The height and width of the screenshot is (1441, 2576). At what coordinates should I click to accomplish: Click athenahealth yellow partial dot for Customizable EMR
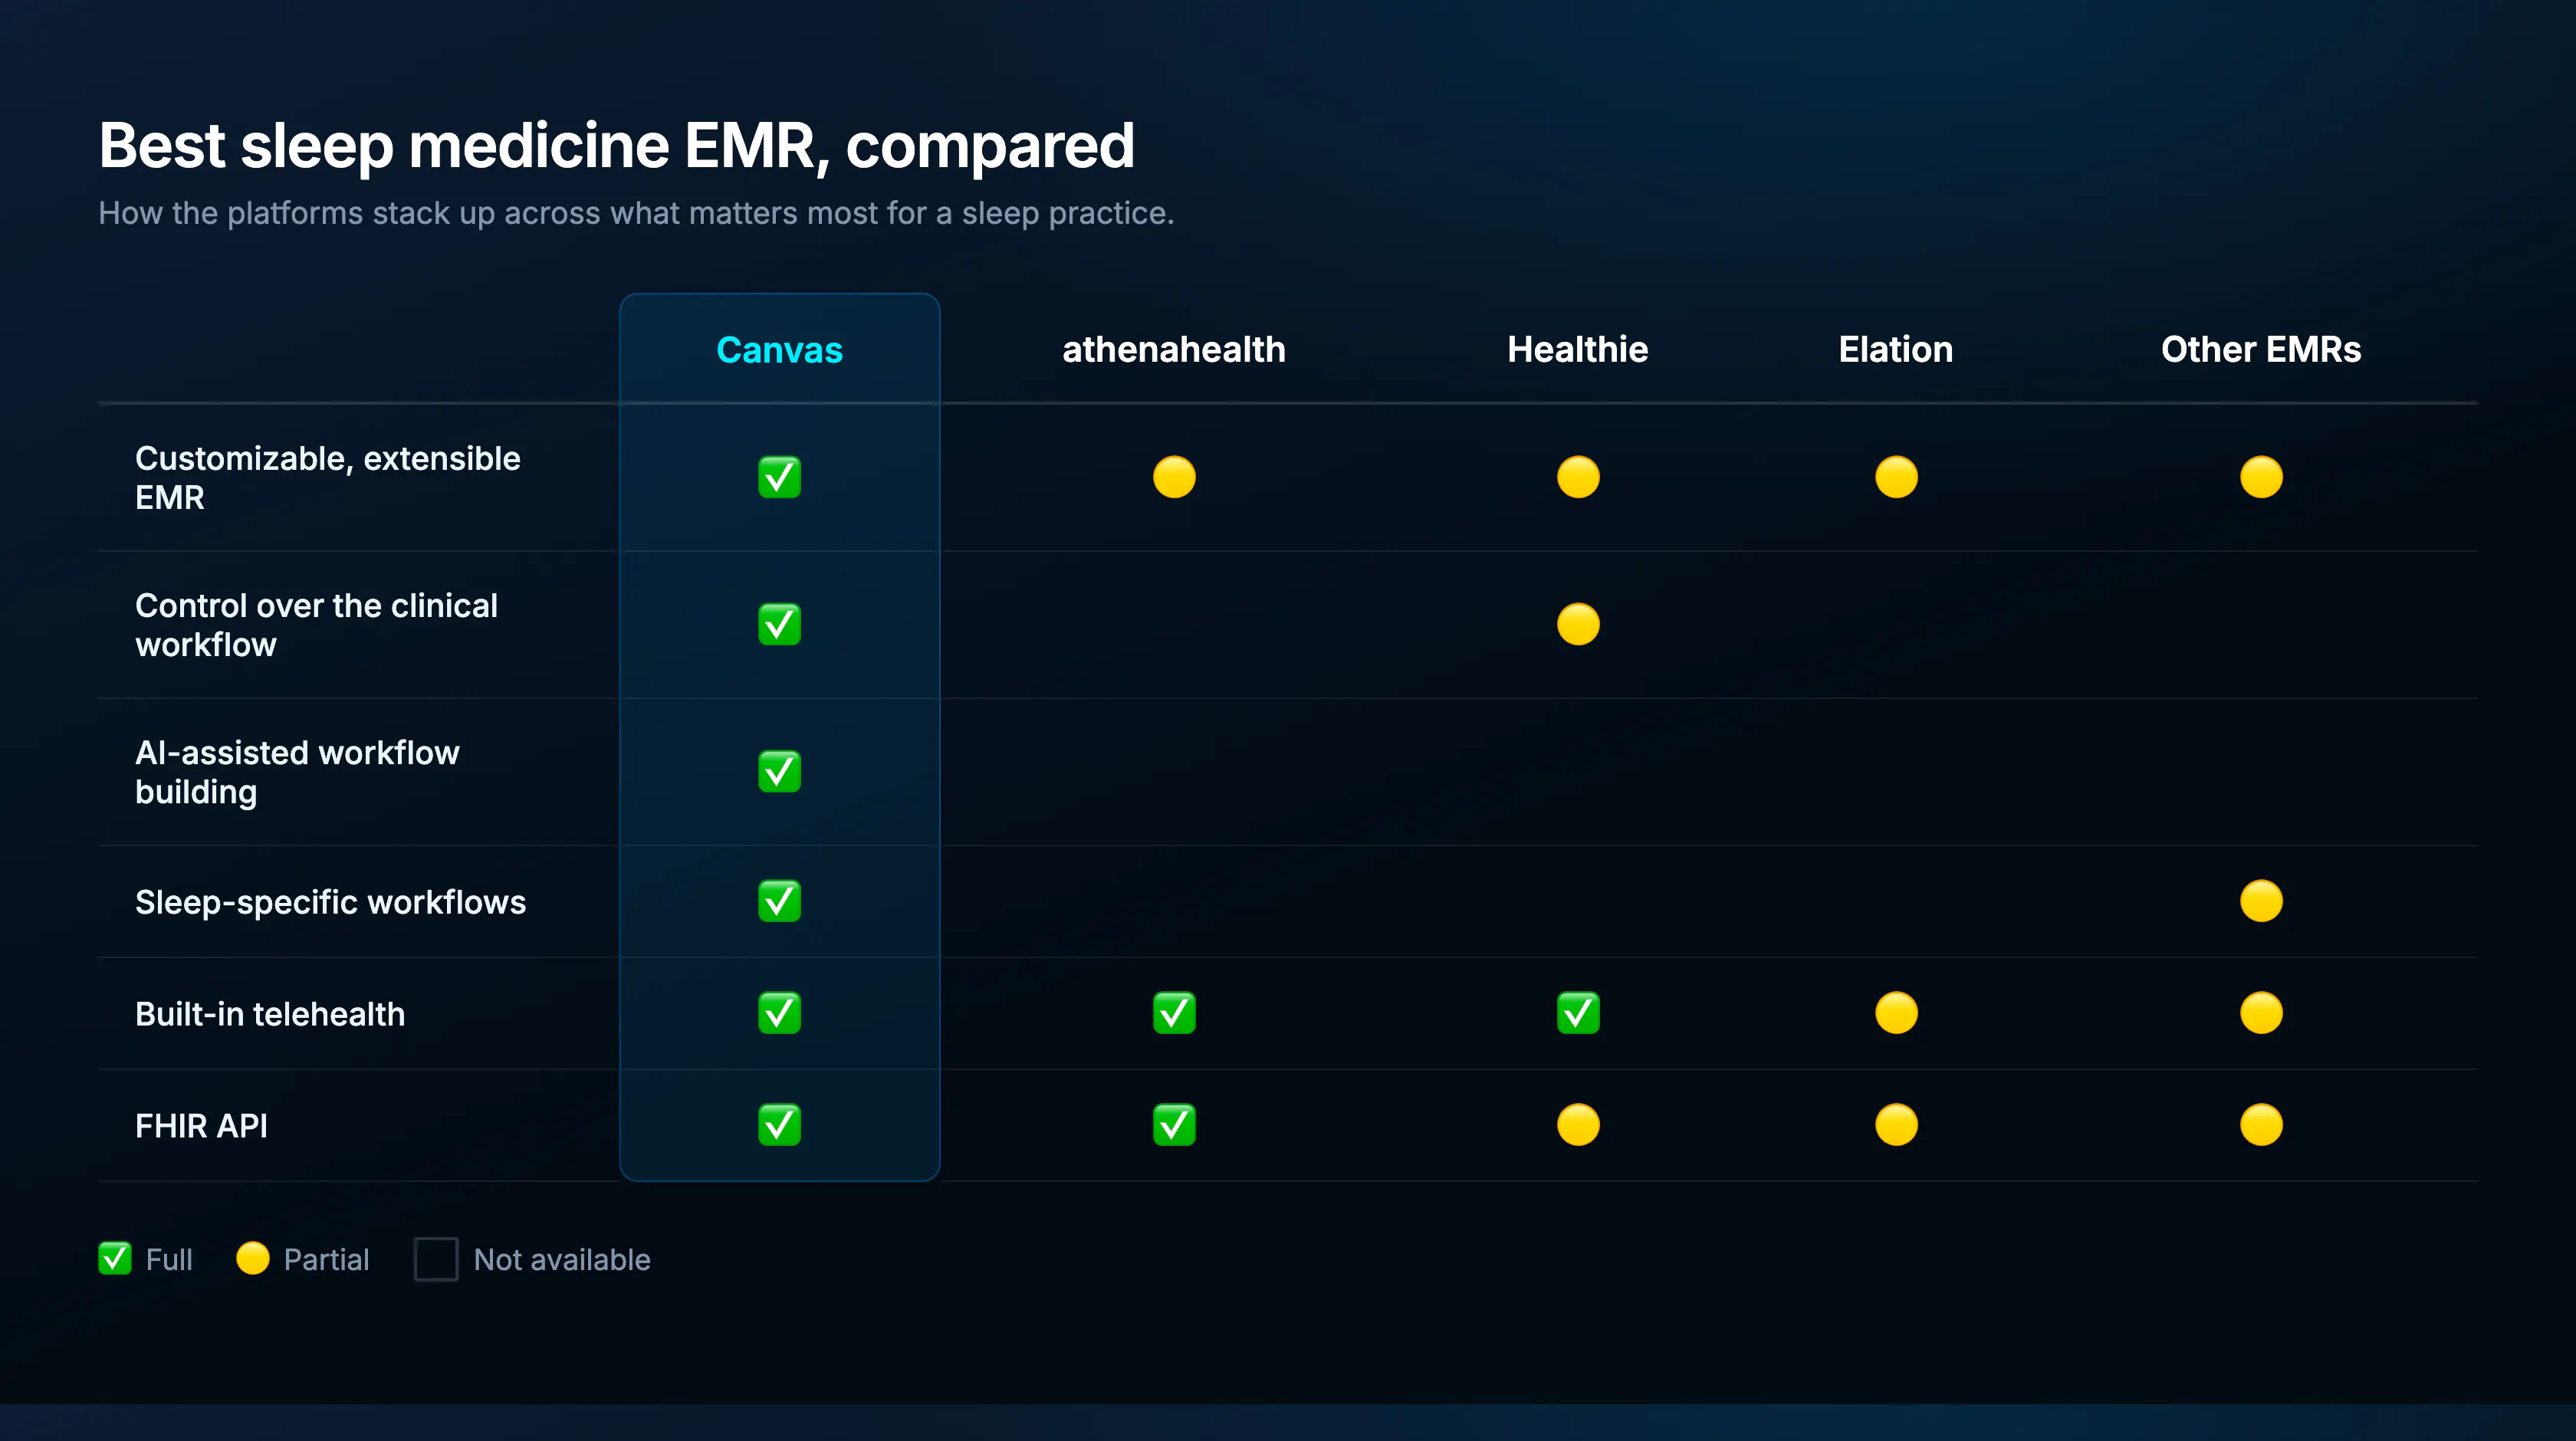click(x=1174, y=477)
